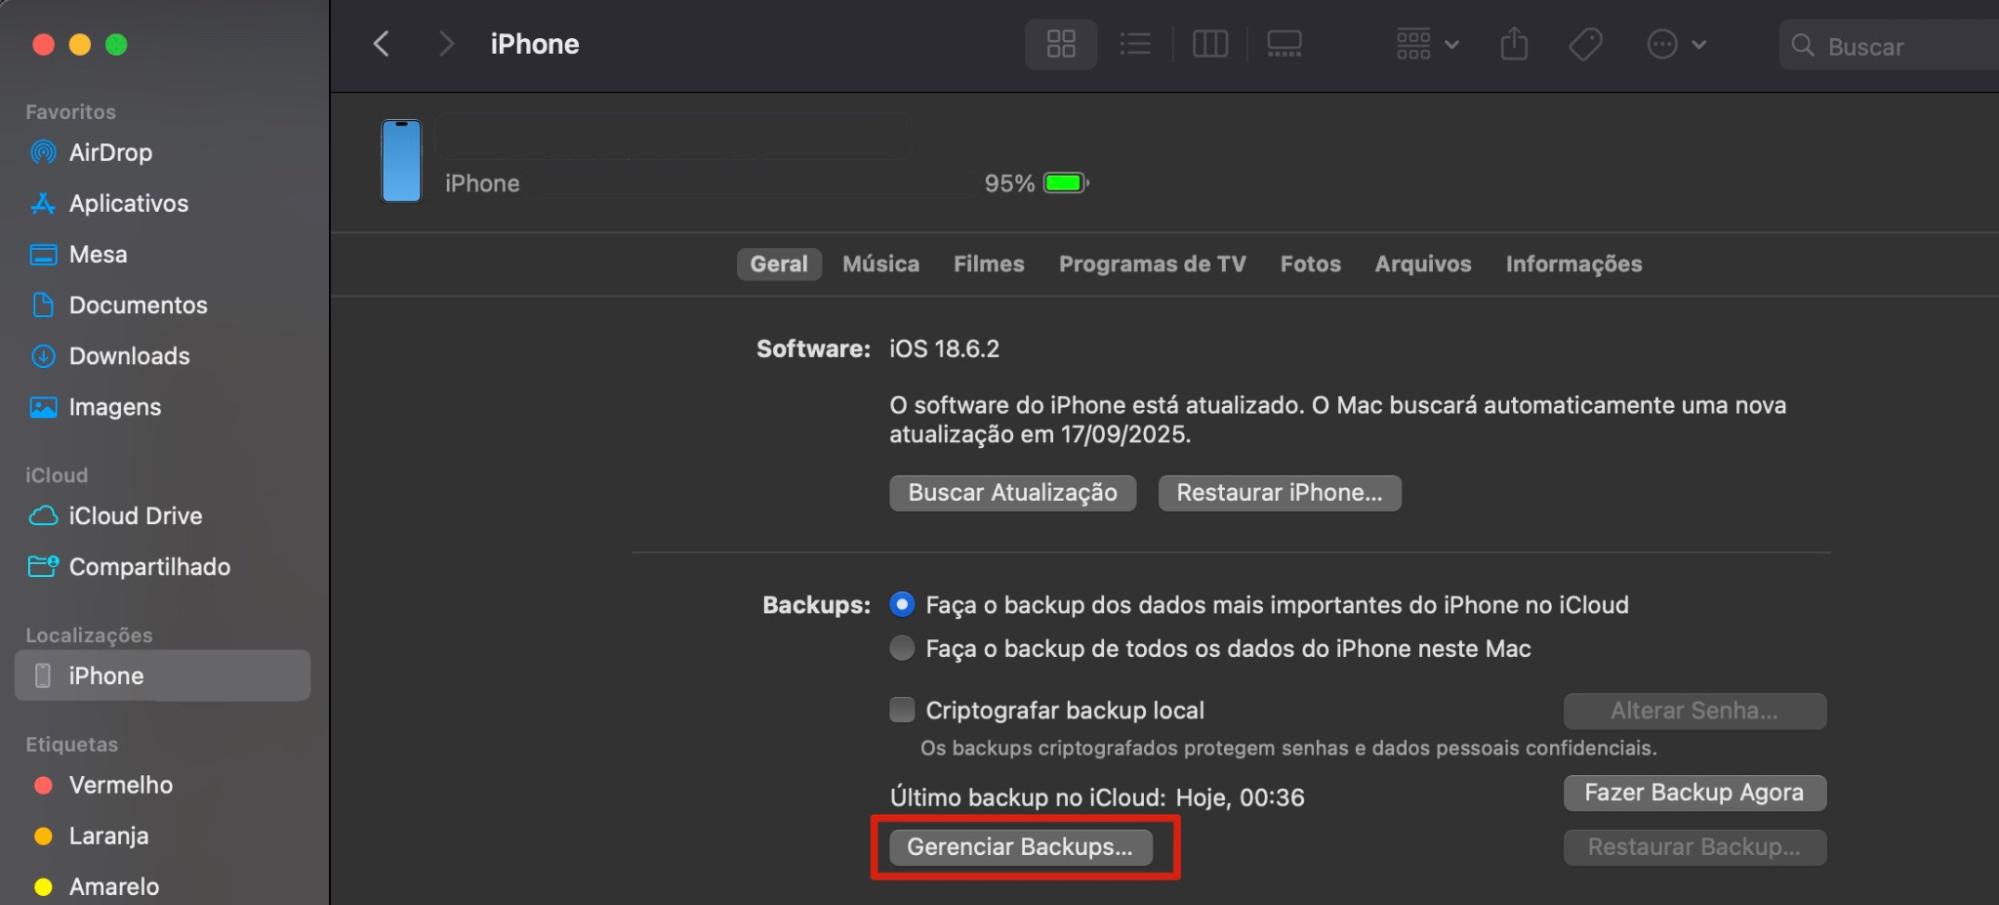Select Aplicativos in the Favoritos sidebar
The width and height of the screenshot is (1999, 905).
tap(128, 203)
